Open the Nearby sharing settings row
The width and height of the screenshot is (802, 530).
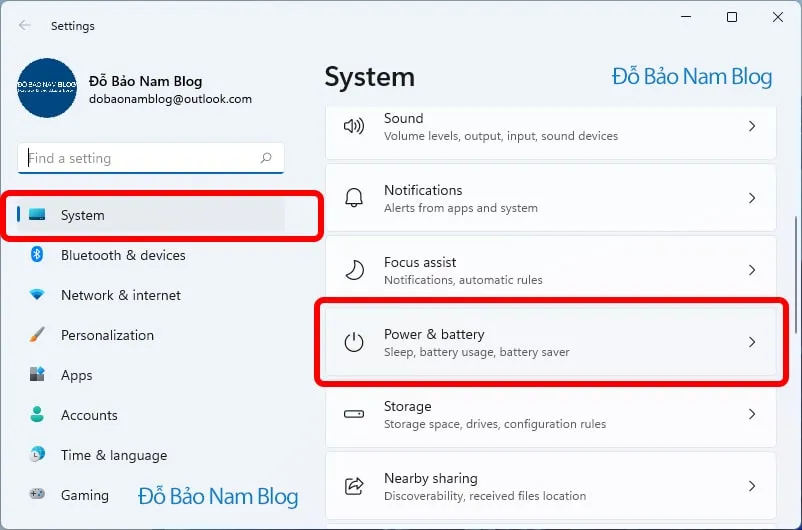tap(550, 485)
